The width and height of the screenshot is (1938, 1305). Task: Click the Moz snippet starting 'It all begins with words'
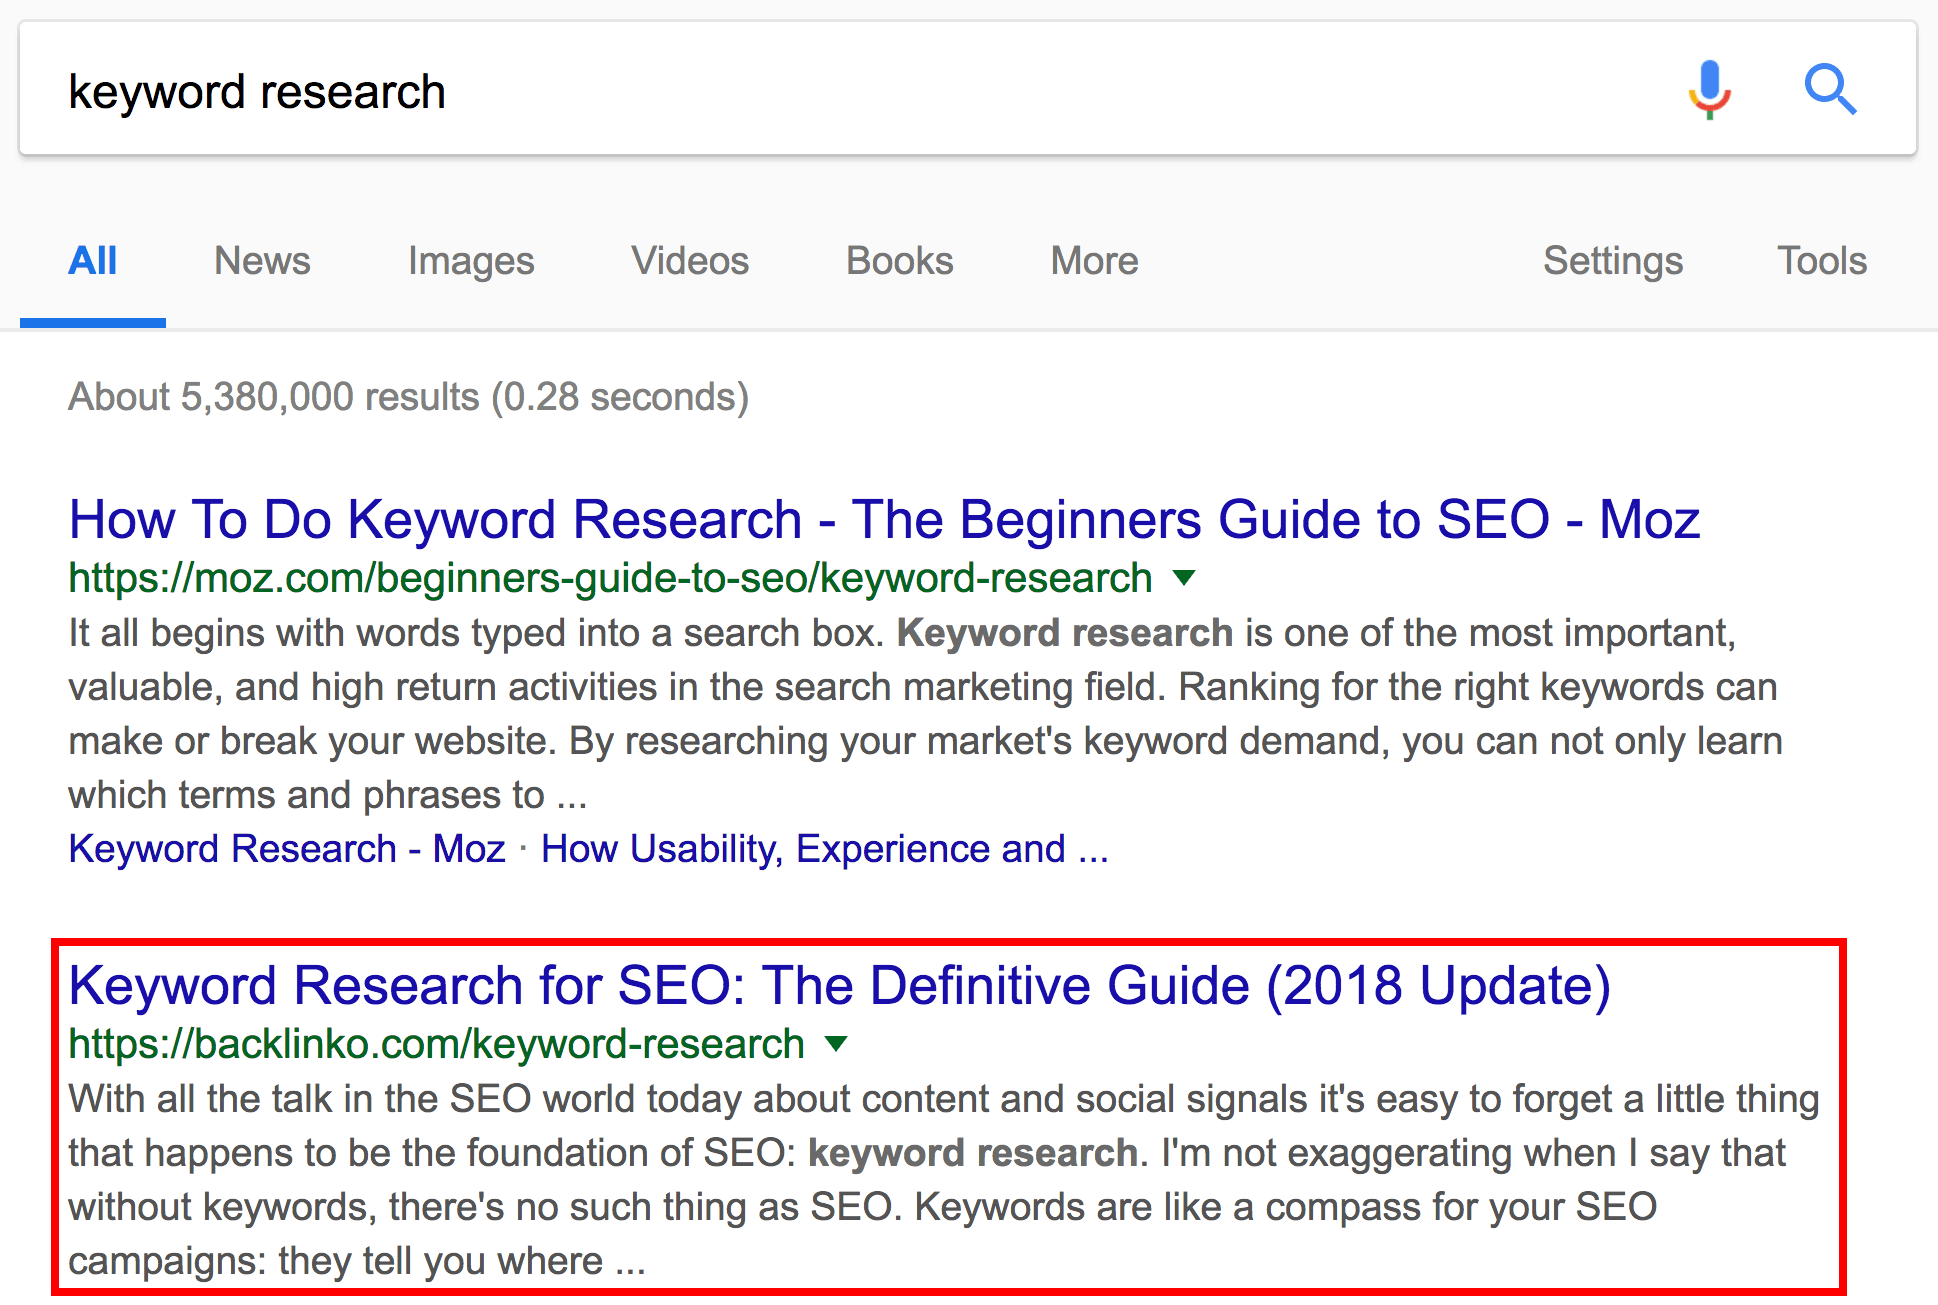(925, 714)
